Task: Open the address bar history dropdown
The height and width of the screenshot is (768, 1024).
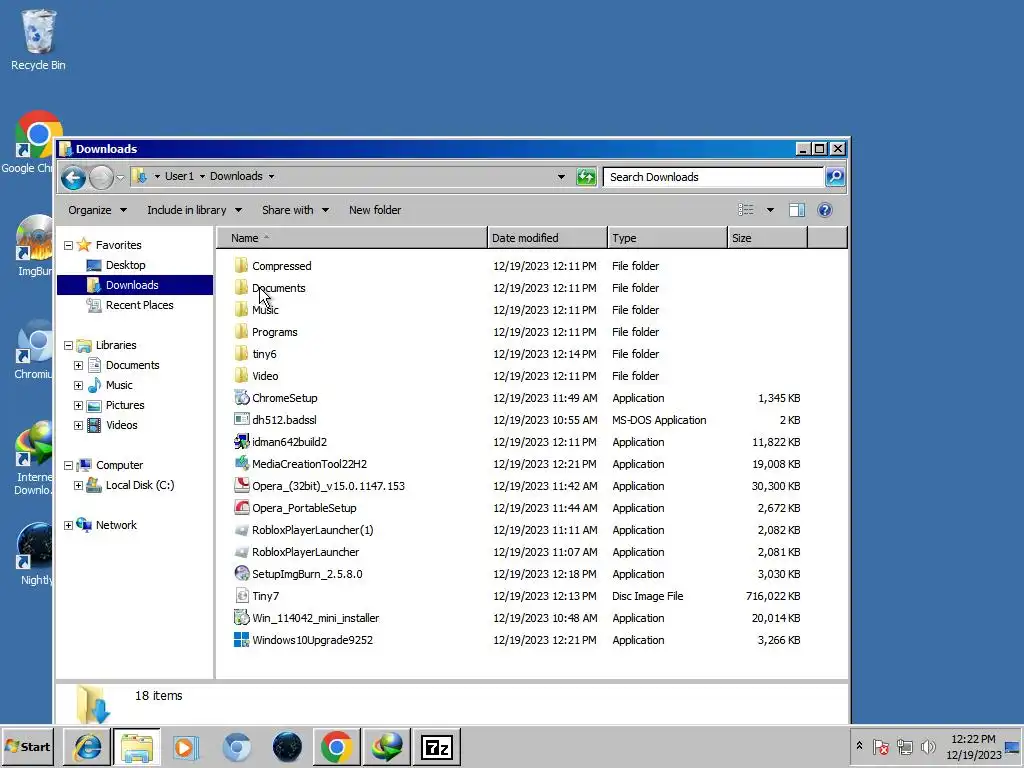Action: (561, 176)
